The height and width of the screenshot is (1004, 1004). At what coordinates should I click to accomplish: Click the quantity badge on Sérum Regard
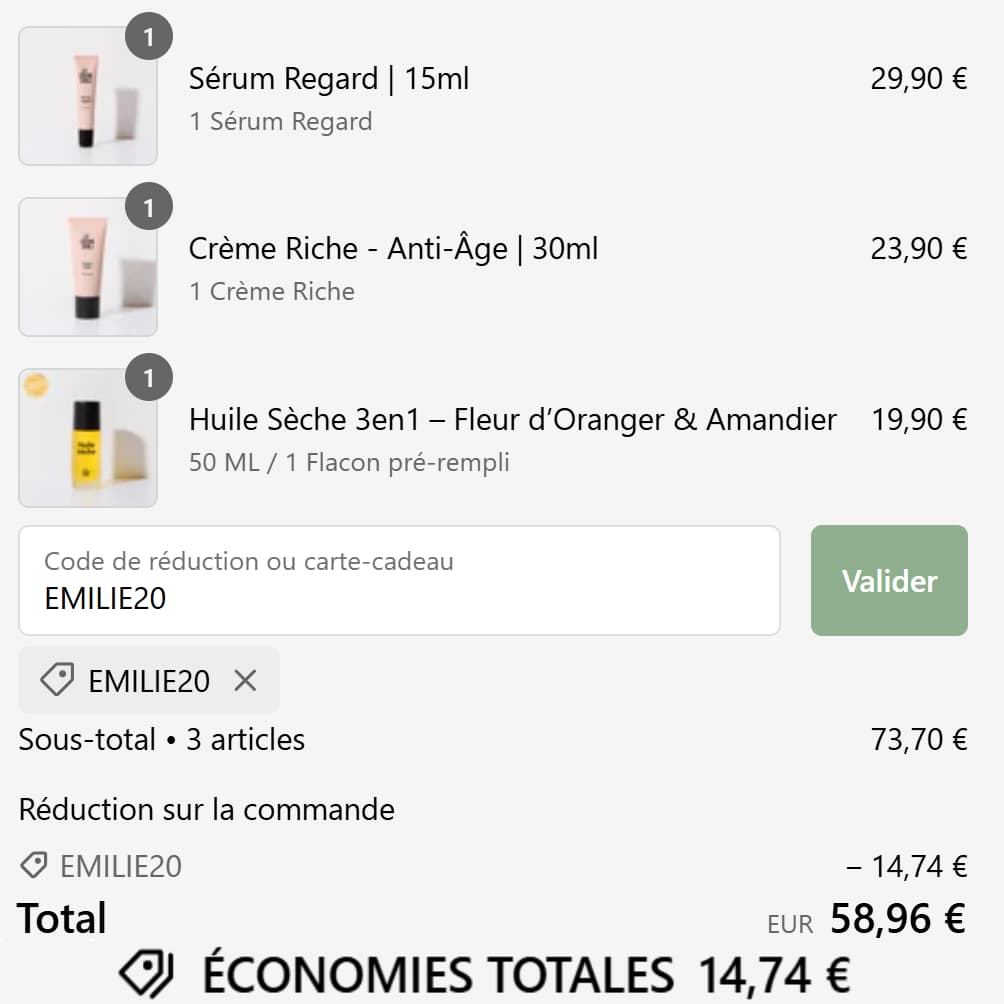(x=148, y=36)
